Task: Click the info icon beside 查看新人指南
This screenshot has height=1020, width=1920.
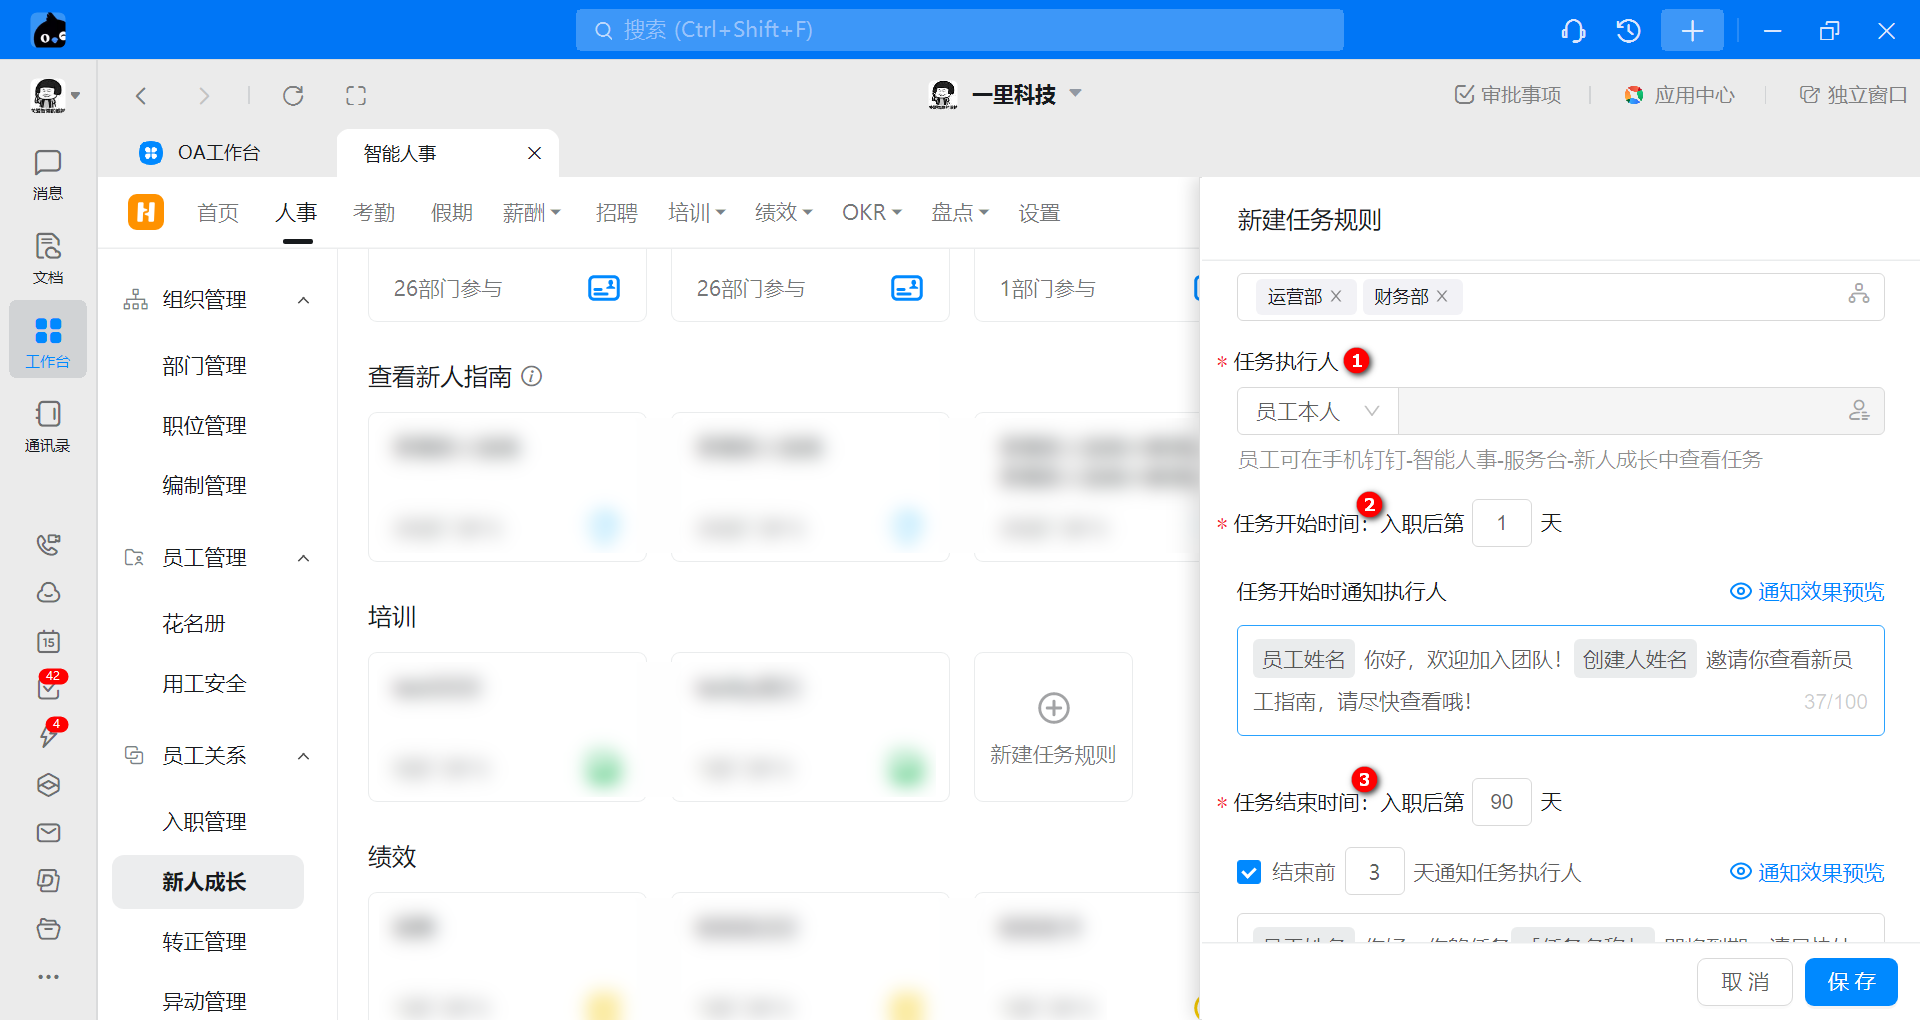Action: point(532,376)
